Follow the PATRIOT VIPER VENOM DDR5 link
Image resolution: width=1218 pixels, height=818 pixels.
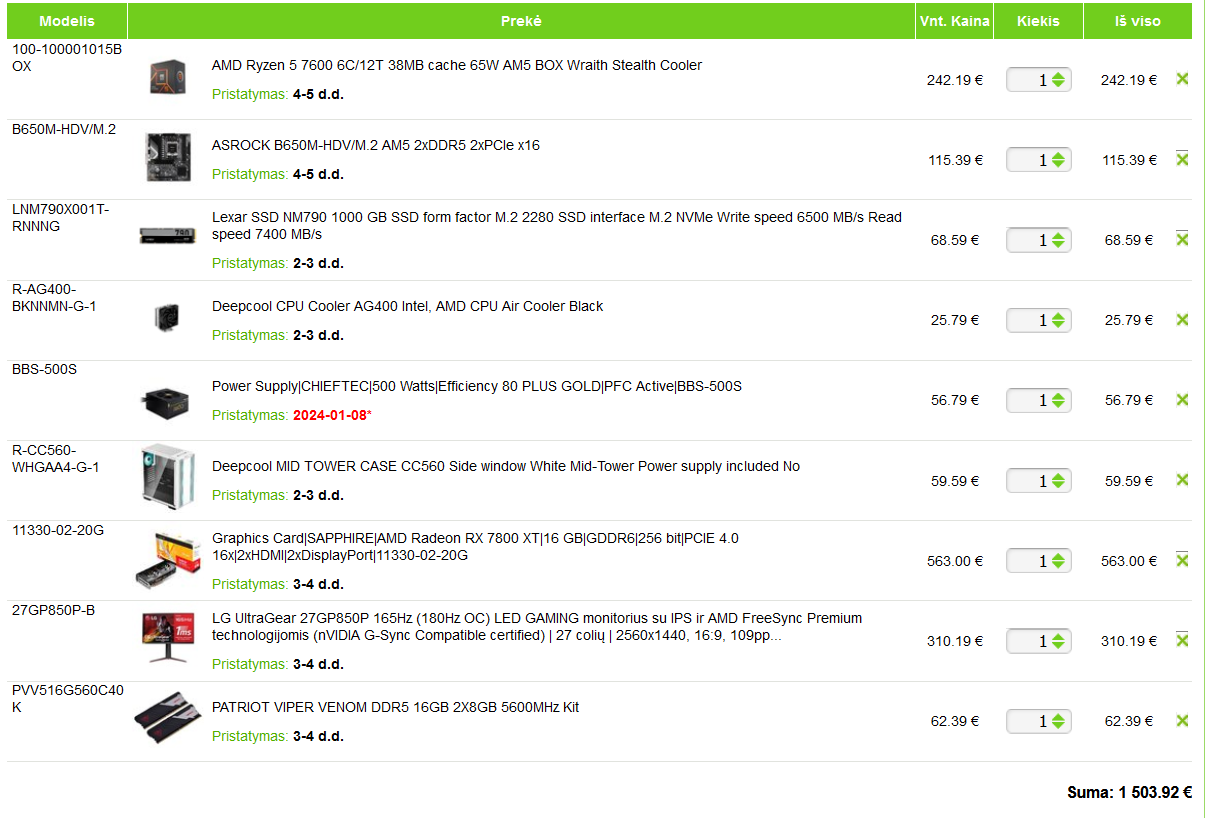(x=395, y=707)
